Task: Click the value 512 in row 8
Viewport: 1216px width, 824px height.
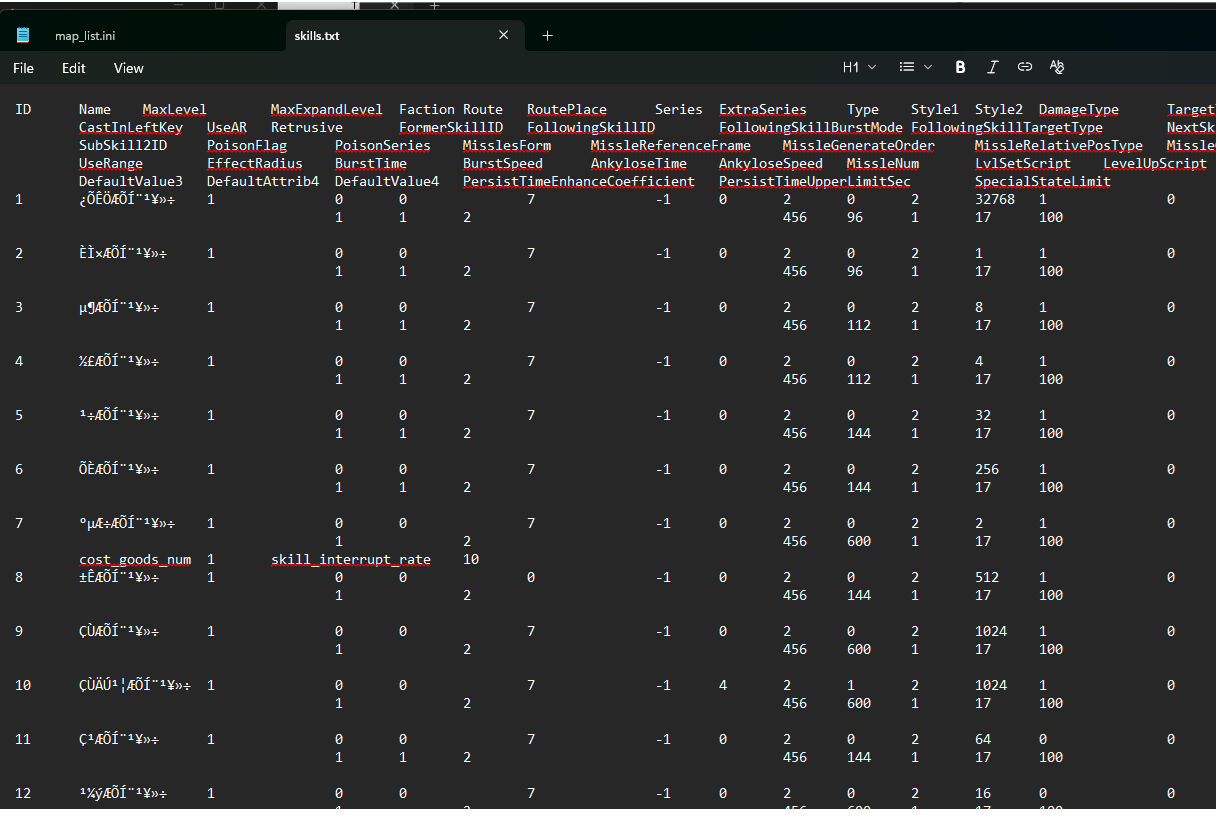Action: pos(987,577)
